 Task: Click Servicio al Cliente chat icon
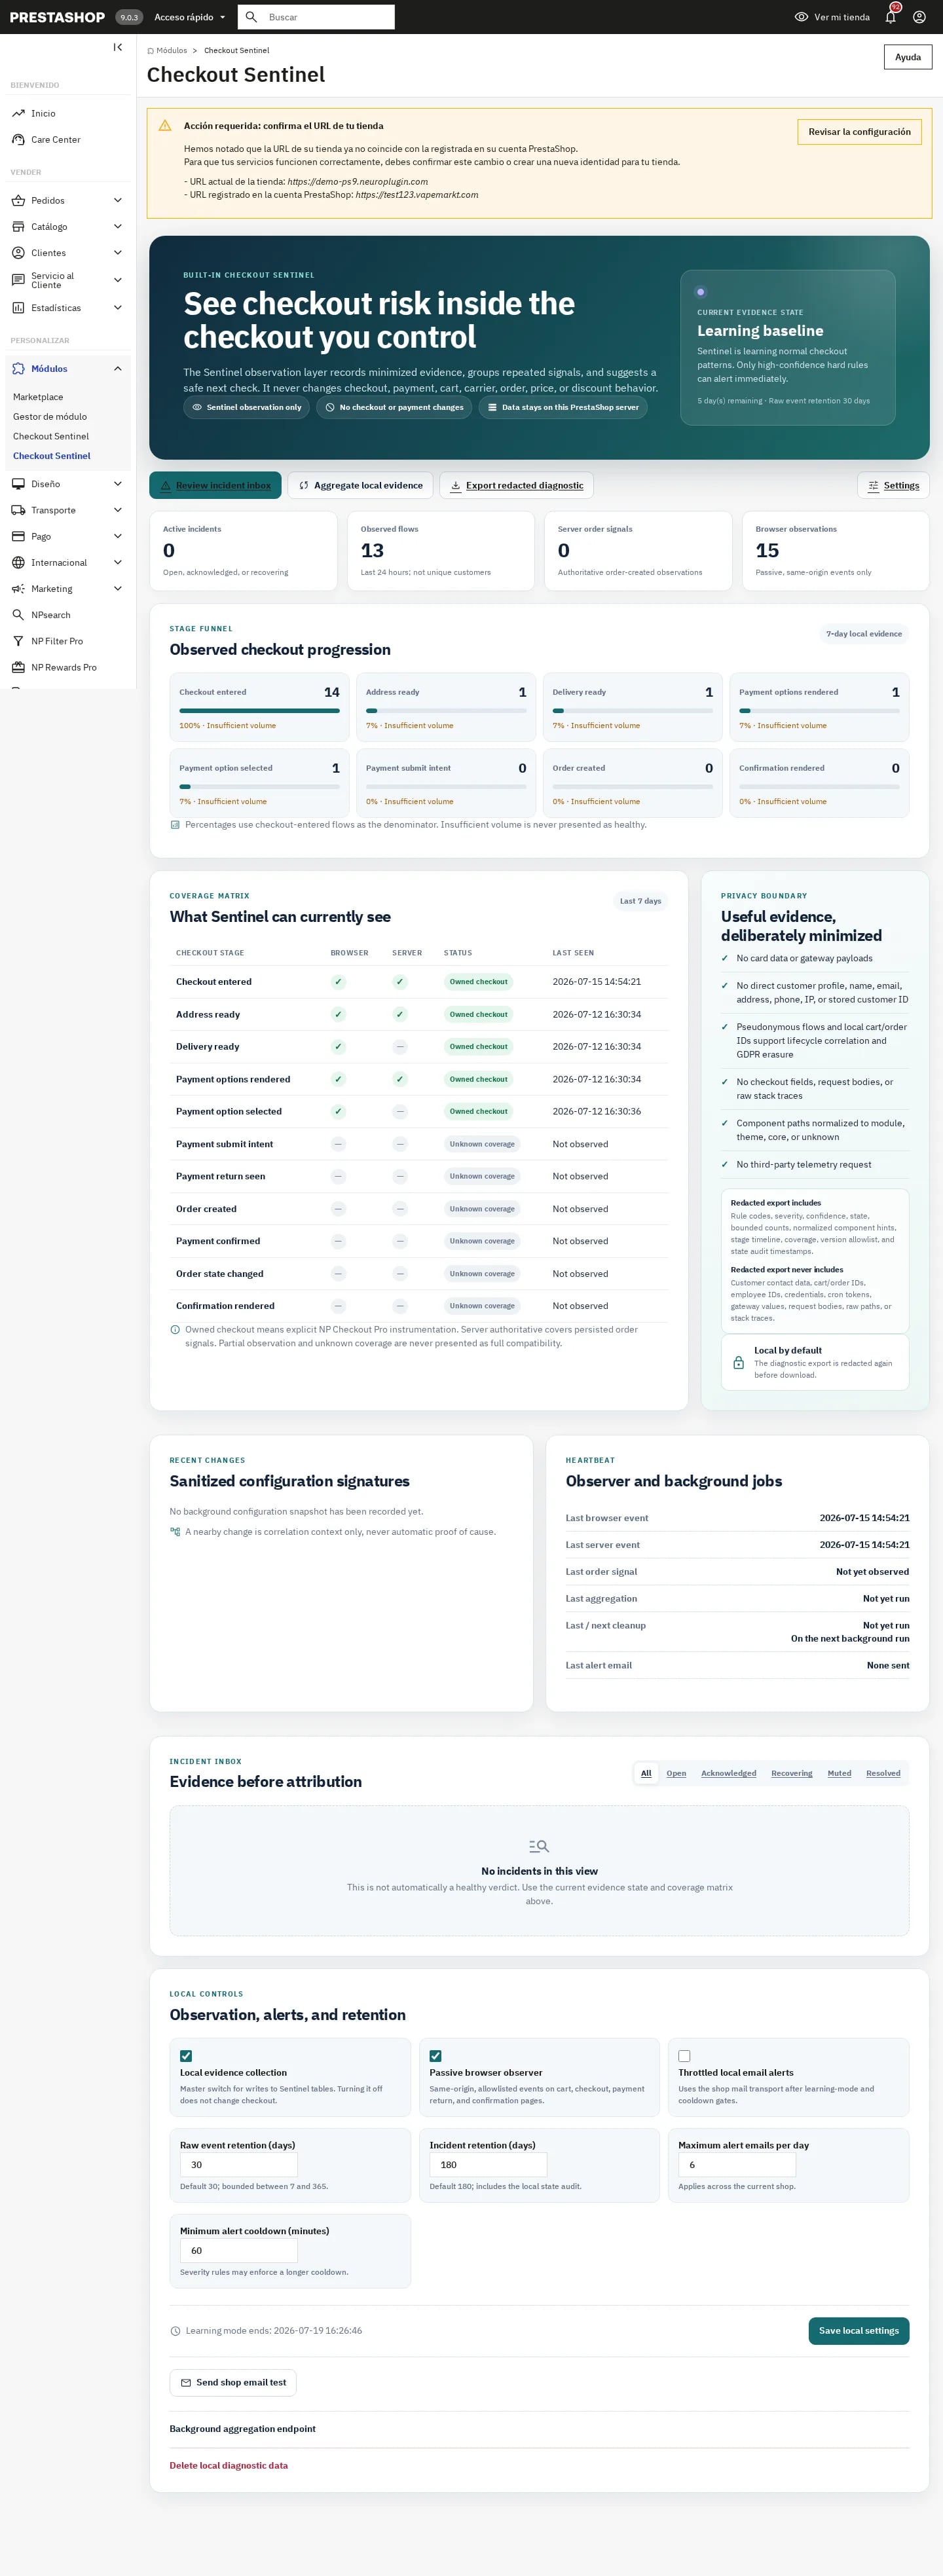pyautogui.click(x=18, y=280)
